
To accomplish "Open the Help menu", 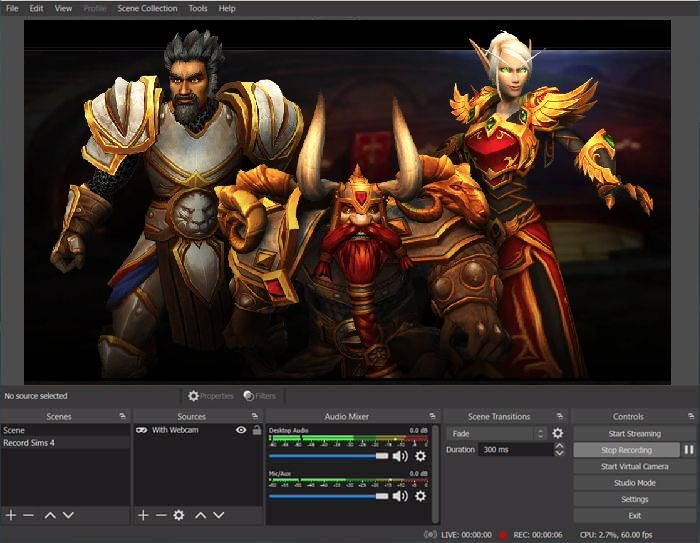I will [x=227, y=8].
